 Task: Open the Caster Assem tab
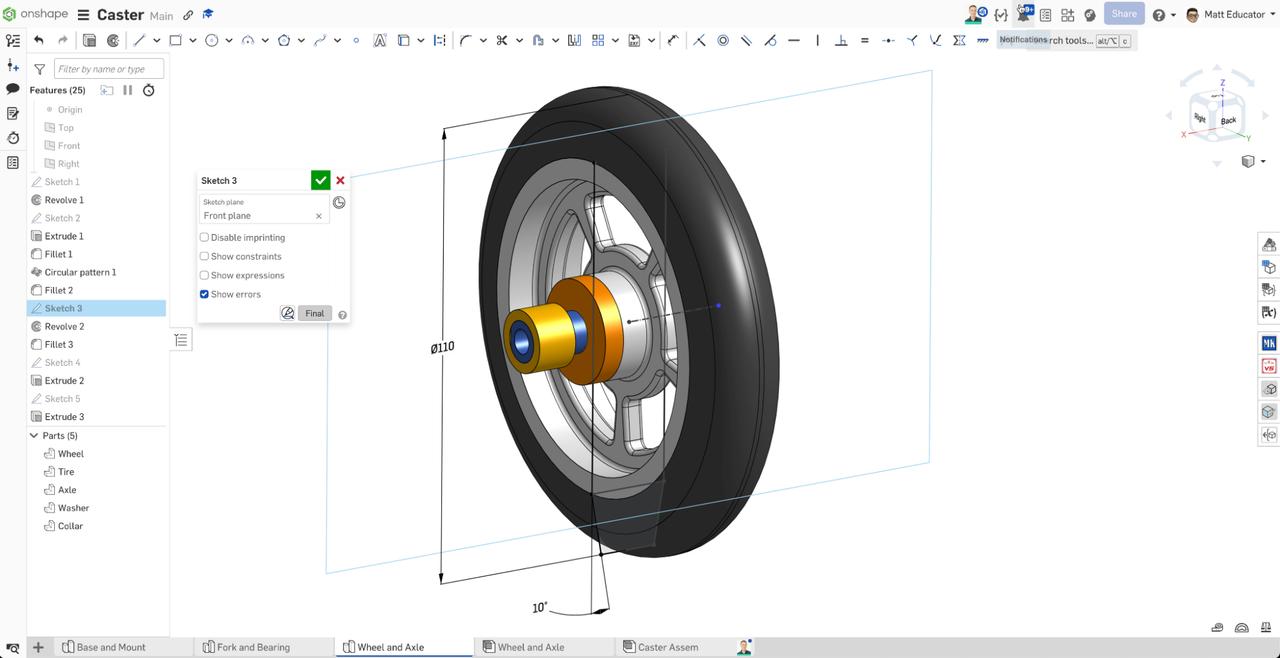click(662, 647)
